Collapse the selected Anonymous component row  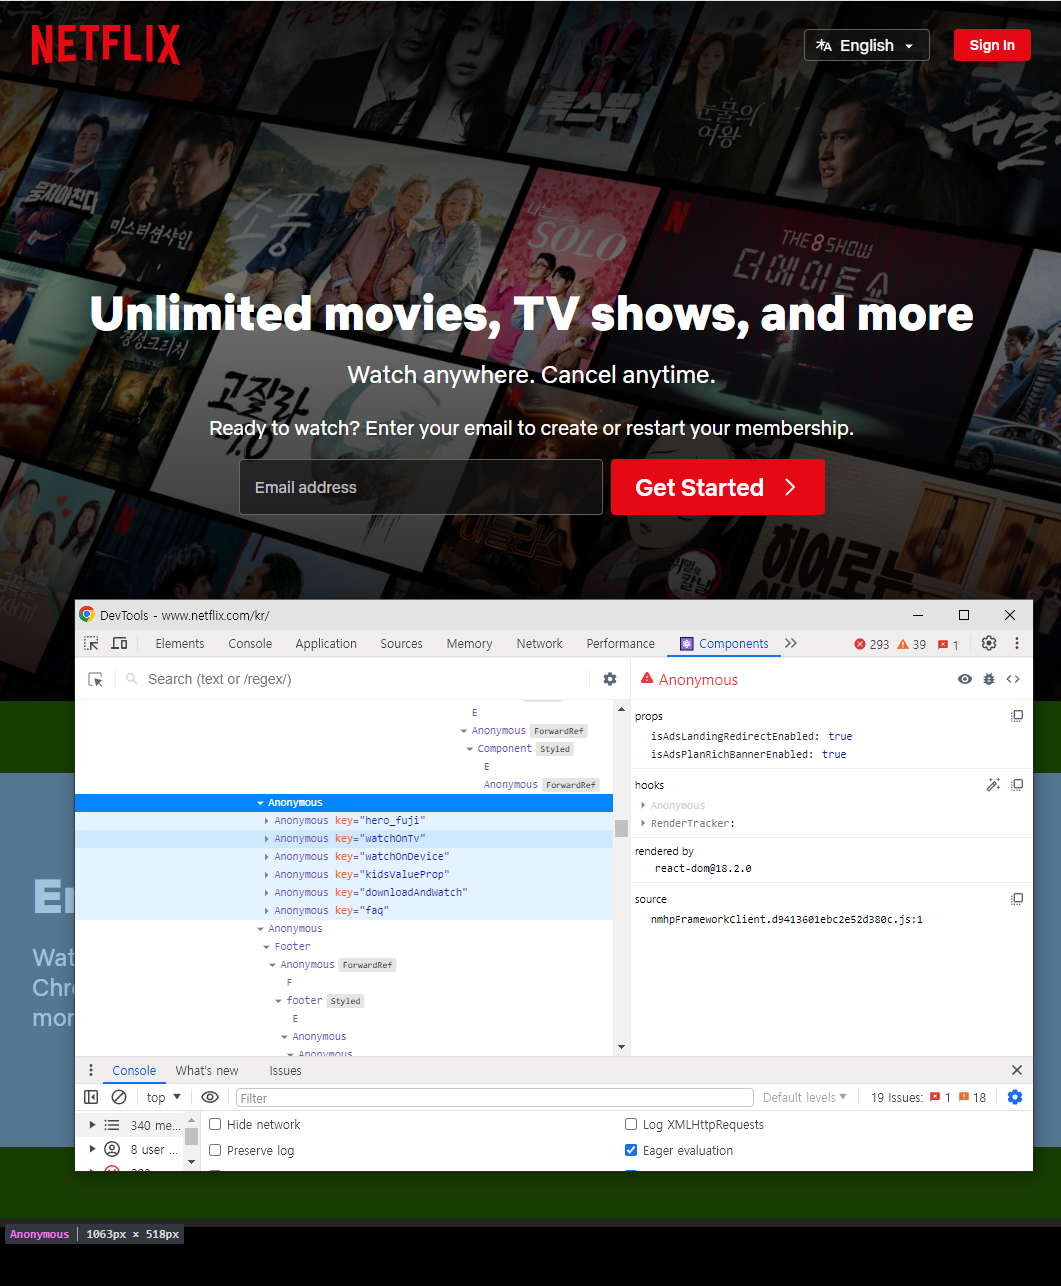point(261,803)
